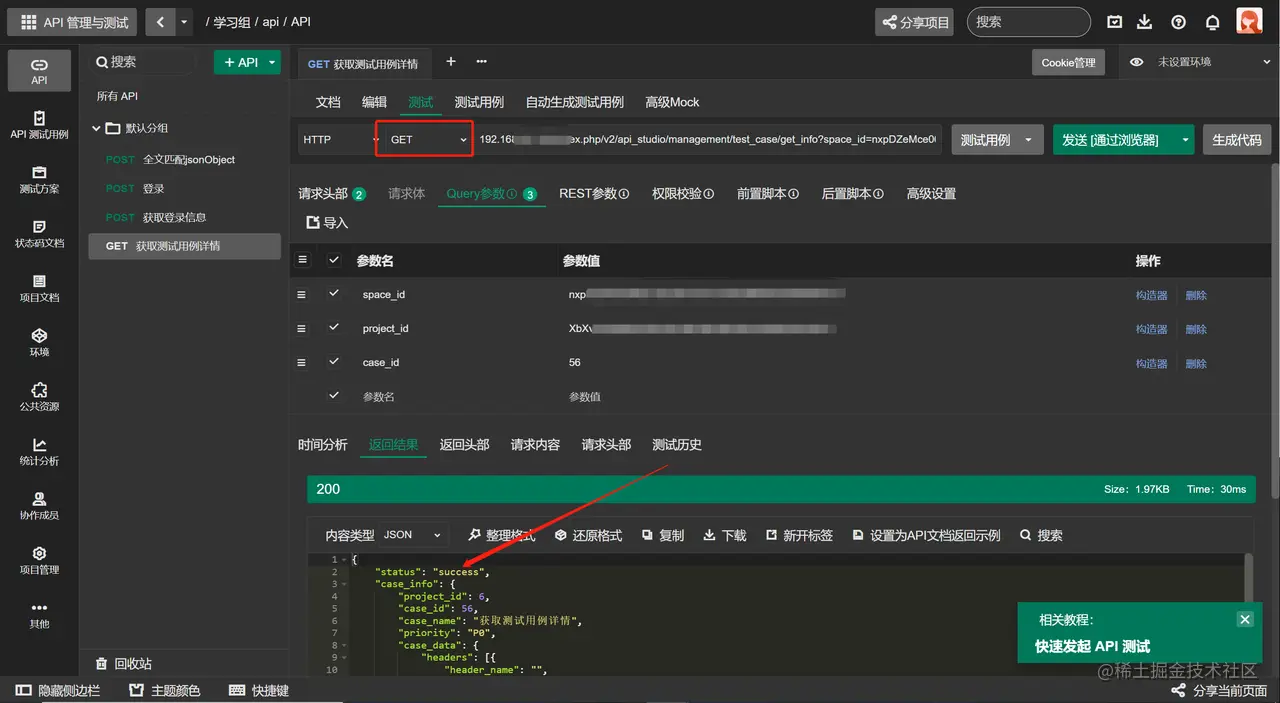
Task: Toggle the case_id parameter checkbox
Action: (334, 362)
